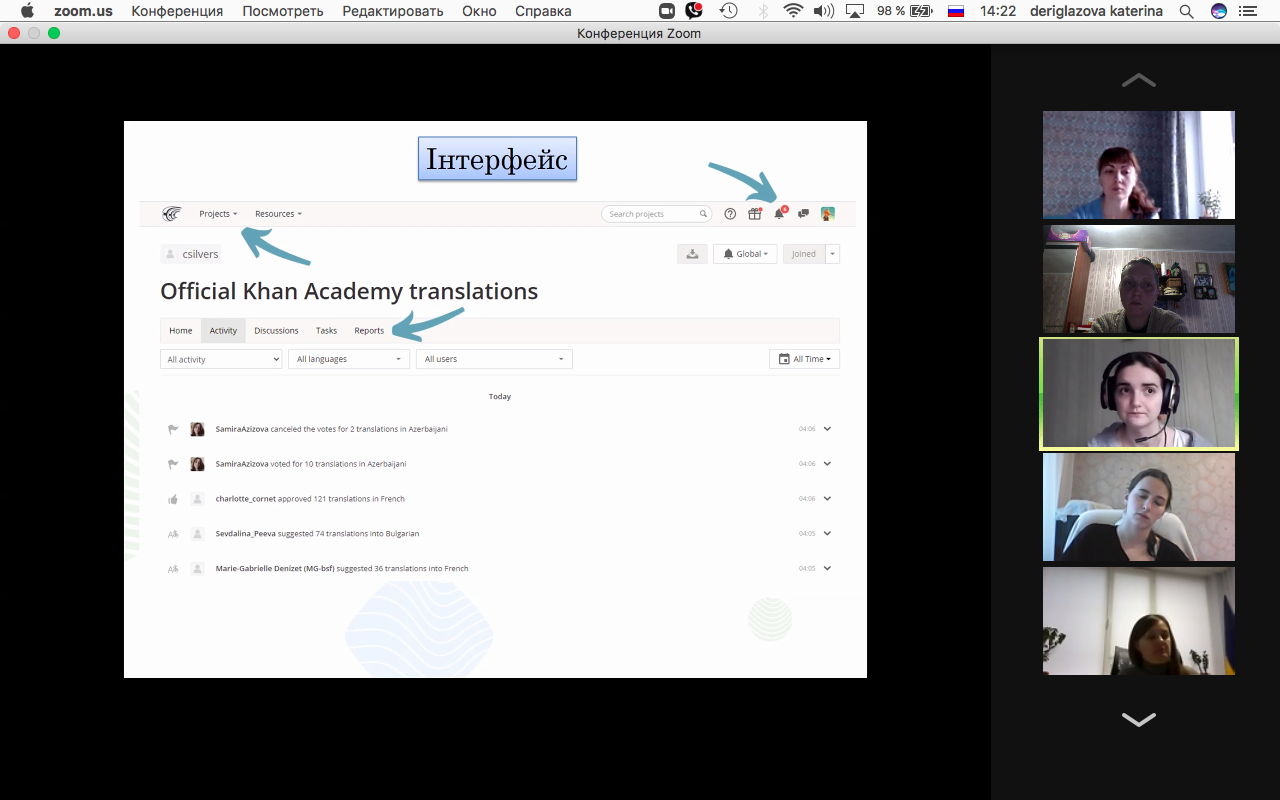
Task: Open the All users dropdown
Action: point(494,359)
